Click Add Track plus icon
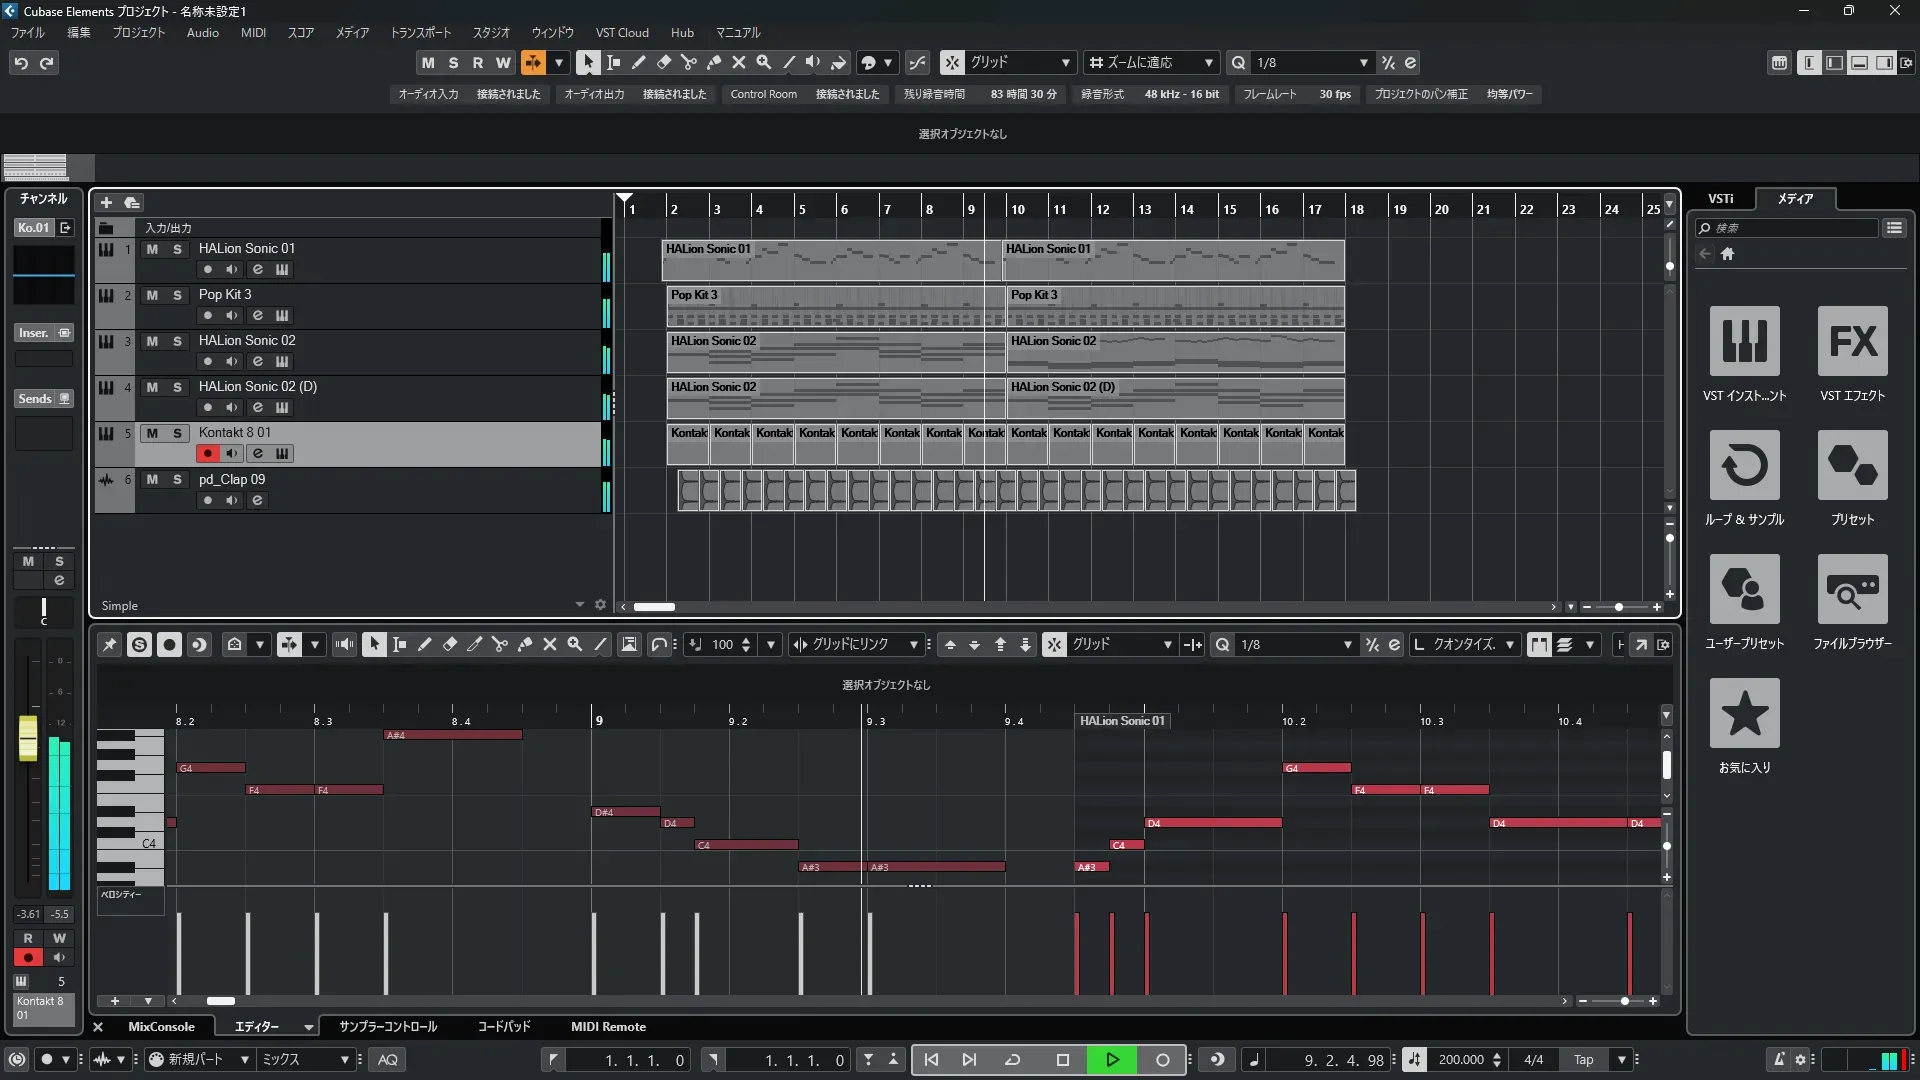Viewport: 1920px width, 1080px height. coord(106,203)
